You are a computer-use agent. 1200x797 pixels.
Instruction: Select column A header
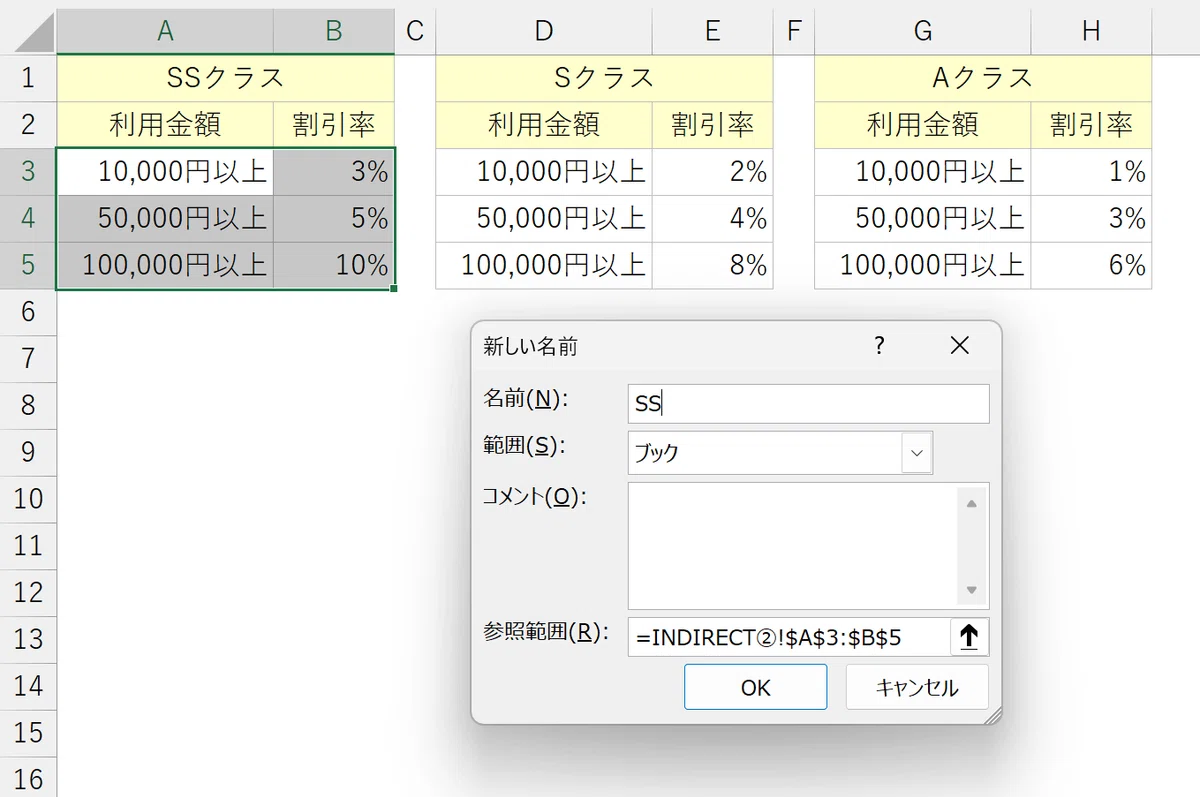[x=165, y=31]
